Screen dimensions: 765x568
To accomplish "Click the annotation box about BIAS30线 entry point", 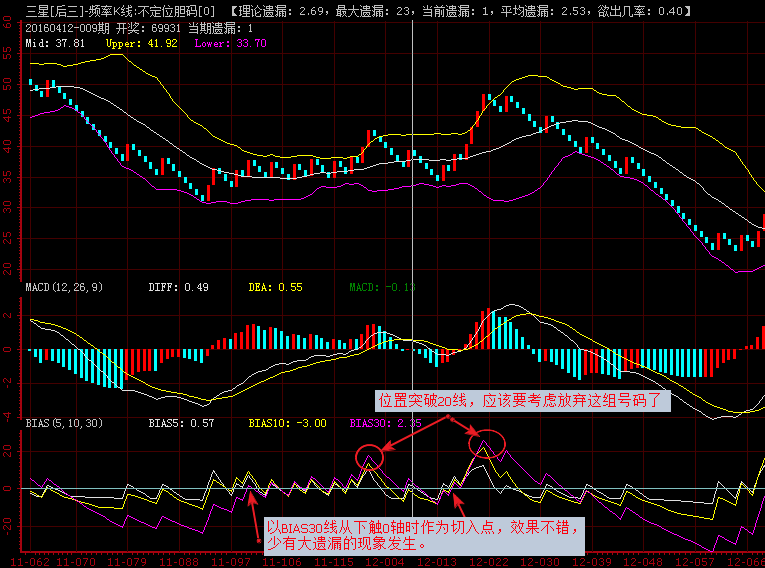I will [422, 535].
